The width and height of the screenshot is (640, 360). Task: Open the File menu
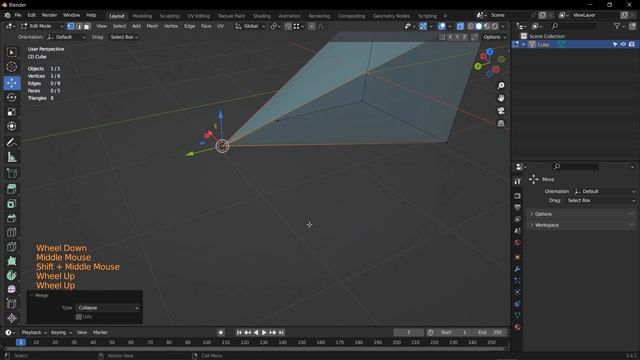(x=18, y=15)
